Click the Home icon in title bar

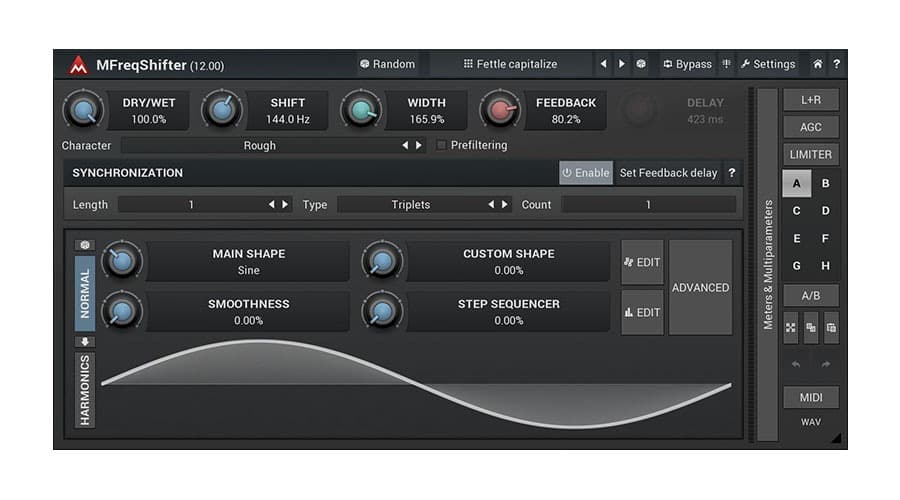[x=817, y=64]
